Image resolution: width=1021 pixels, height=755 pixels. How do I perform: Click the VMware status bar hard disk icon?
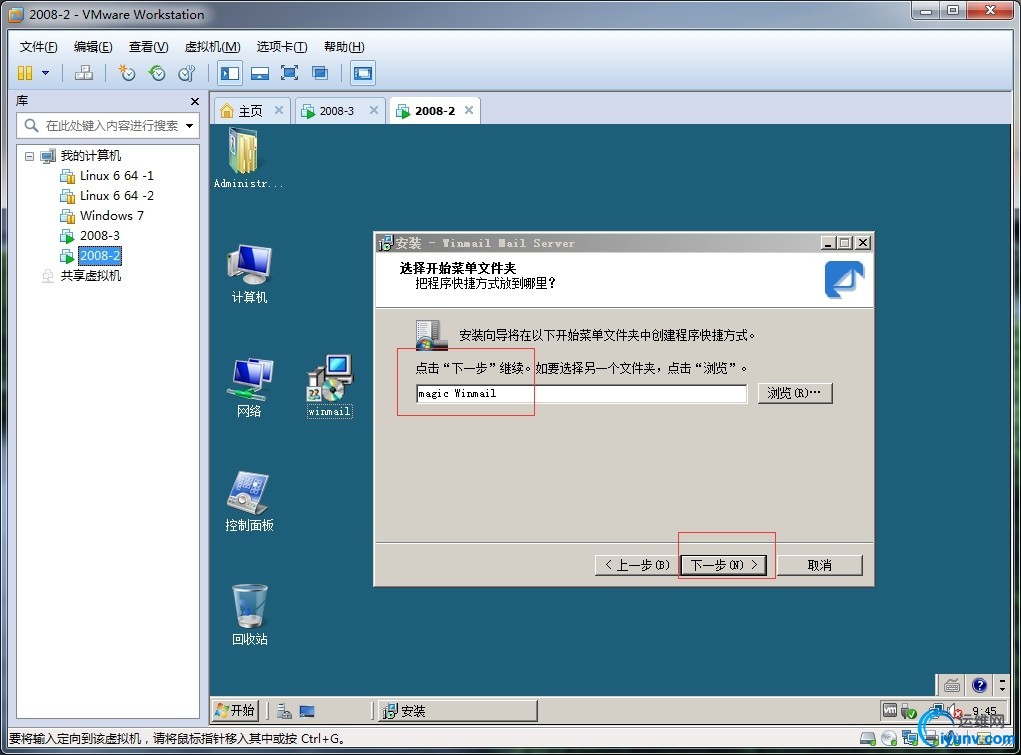click(x=867, y=739)
